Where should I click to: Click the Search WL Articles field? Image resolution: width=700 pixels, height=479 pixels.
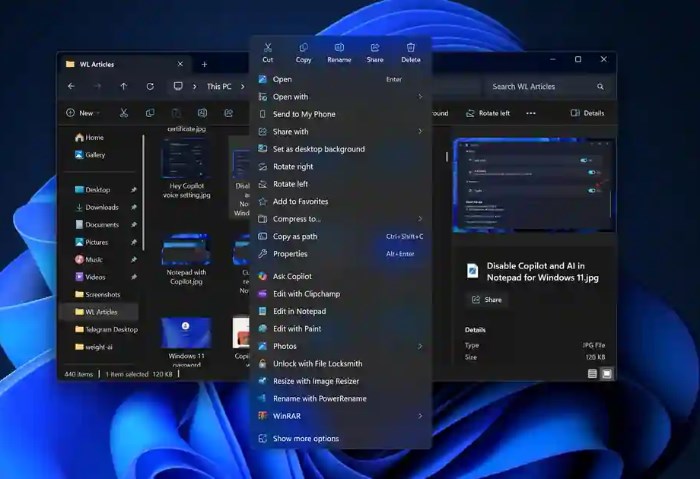[543, 87]
